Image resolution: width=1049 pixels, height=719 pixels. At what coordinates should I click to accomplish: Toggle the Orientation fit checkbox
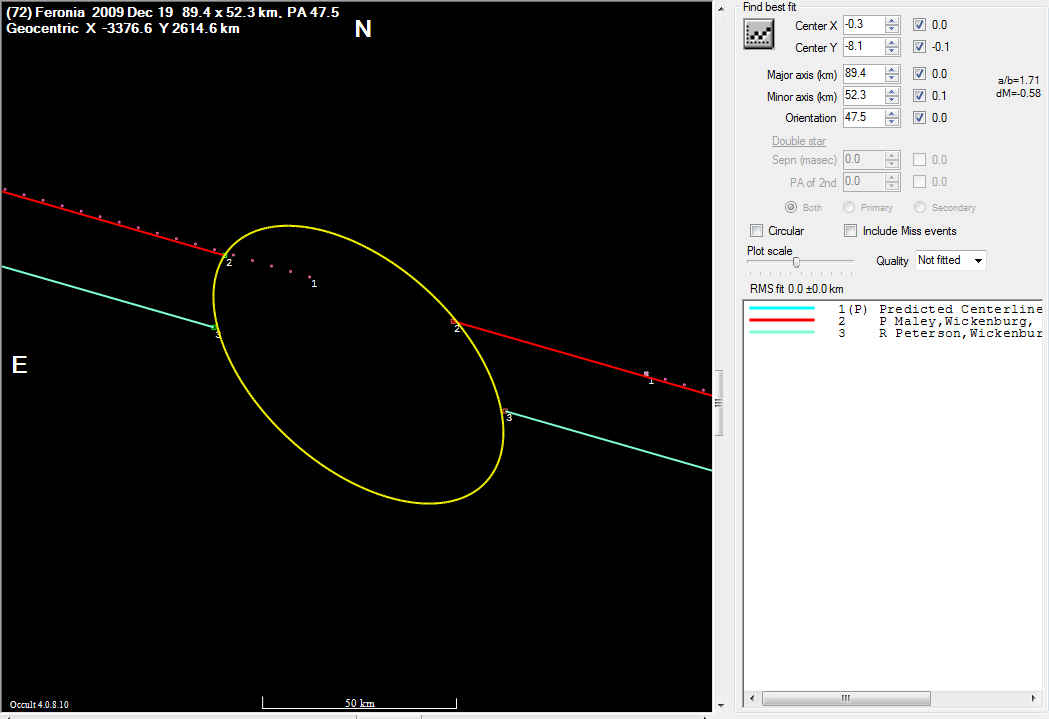click(919, 118)
